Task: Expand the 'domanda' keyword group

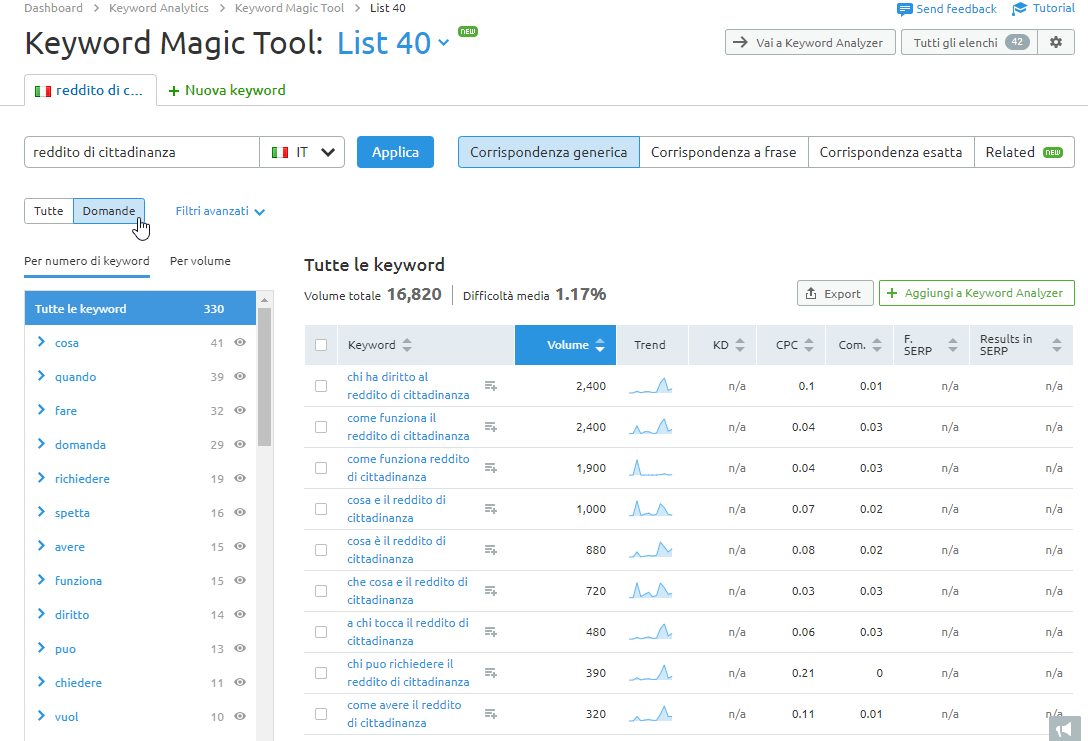Action: click(x=41, y=443)
